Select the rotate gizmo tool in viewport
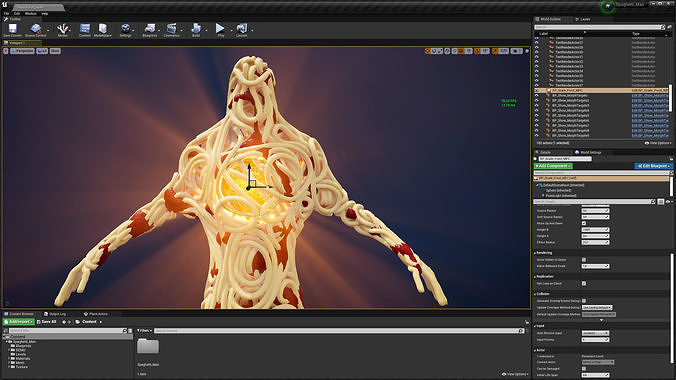This screenshot has height=380, width=676. 434,51
